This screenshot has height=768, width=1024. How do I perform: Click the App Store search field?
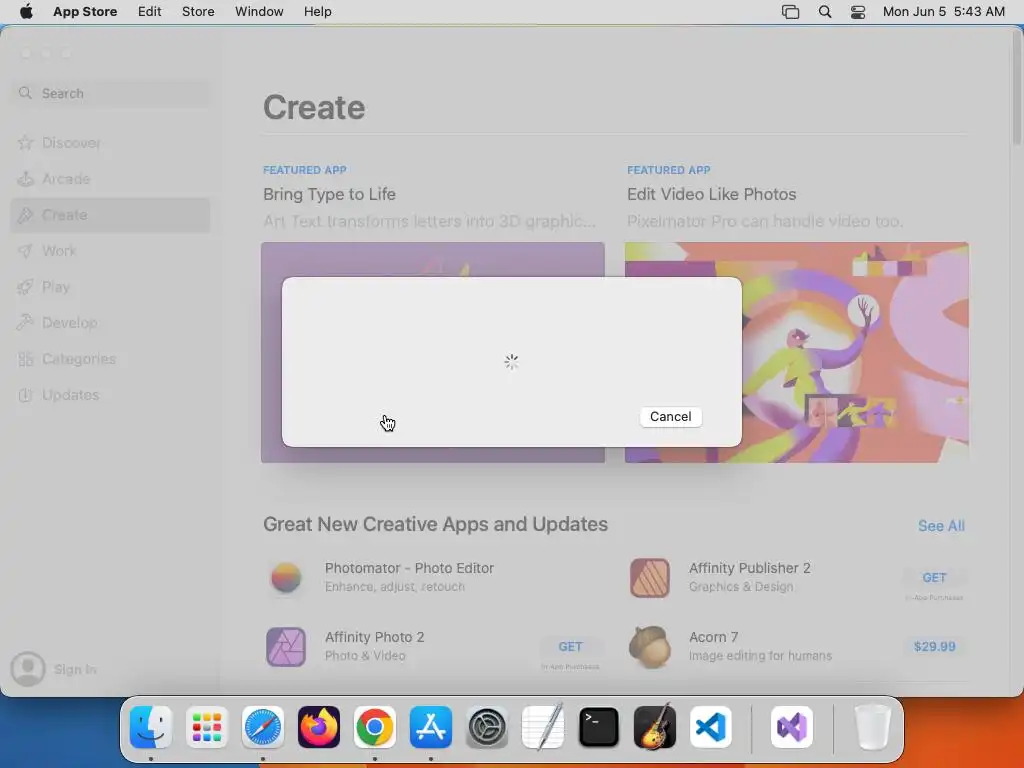[x=112, y=93]
